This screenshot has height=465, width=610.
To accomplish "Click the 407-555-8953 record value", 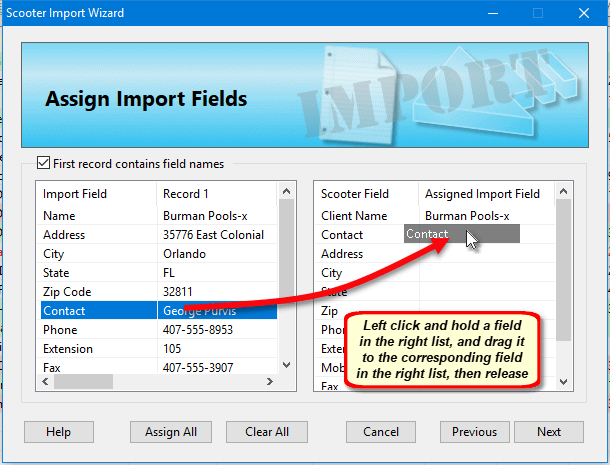I will tap(198, 330).
